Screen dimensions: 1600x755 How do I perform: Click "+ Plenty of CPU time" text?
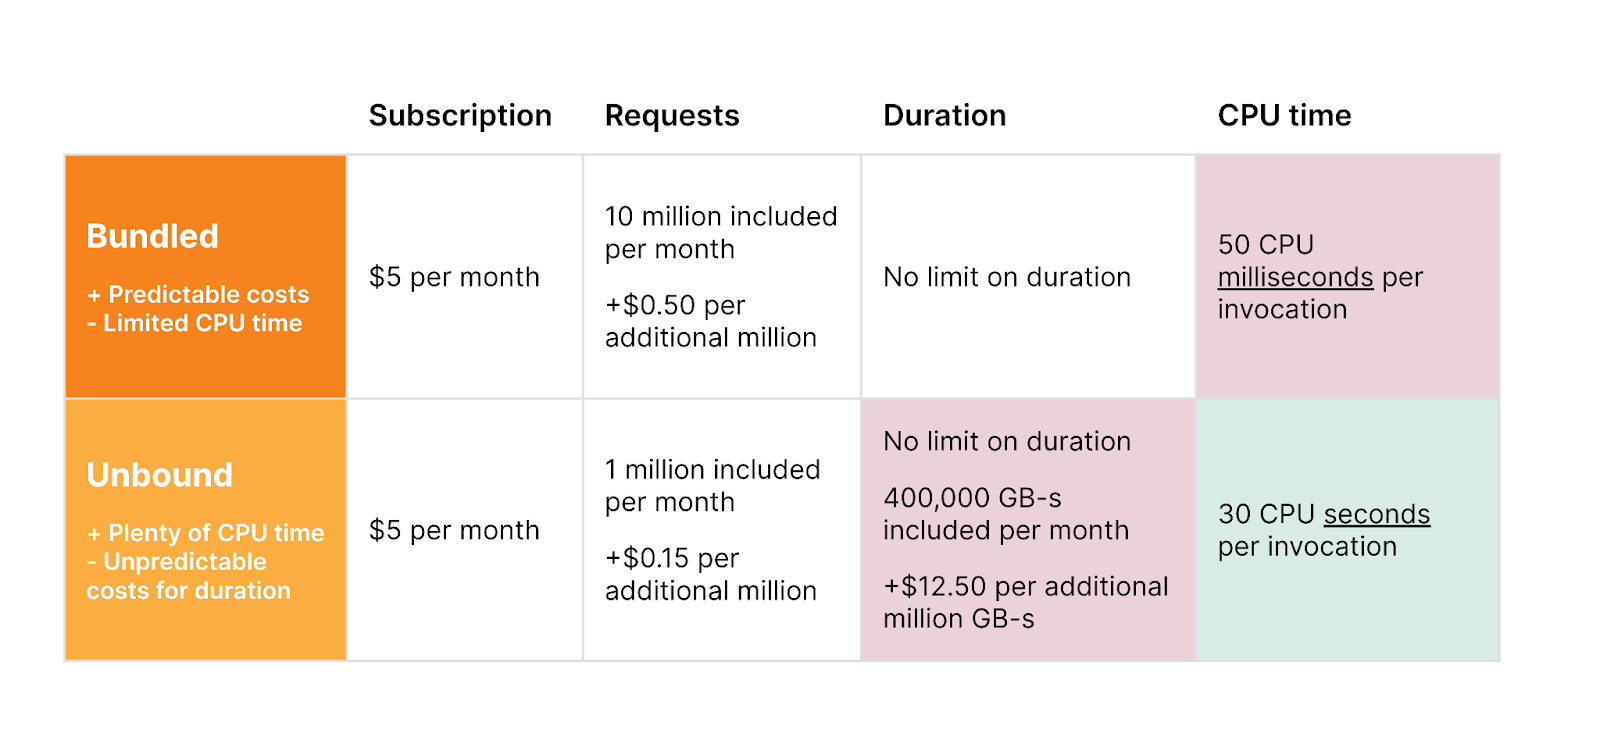point(205,533)
